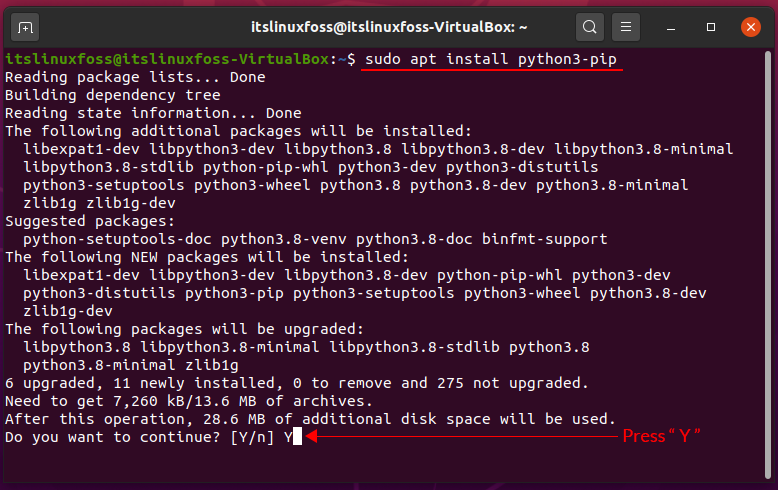
Task: Click the line following packages will be upgraded
Action: [185, 329]
